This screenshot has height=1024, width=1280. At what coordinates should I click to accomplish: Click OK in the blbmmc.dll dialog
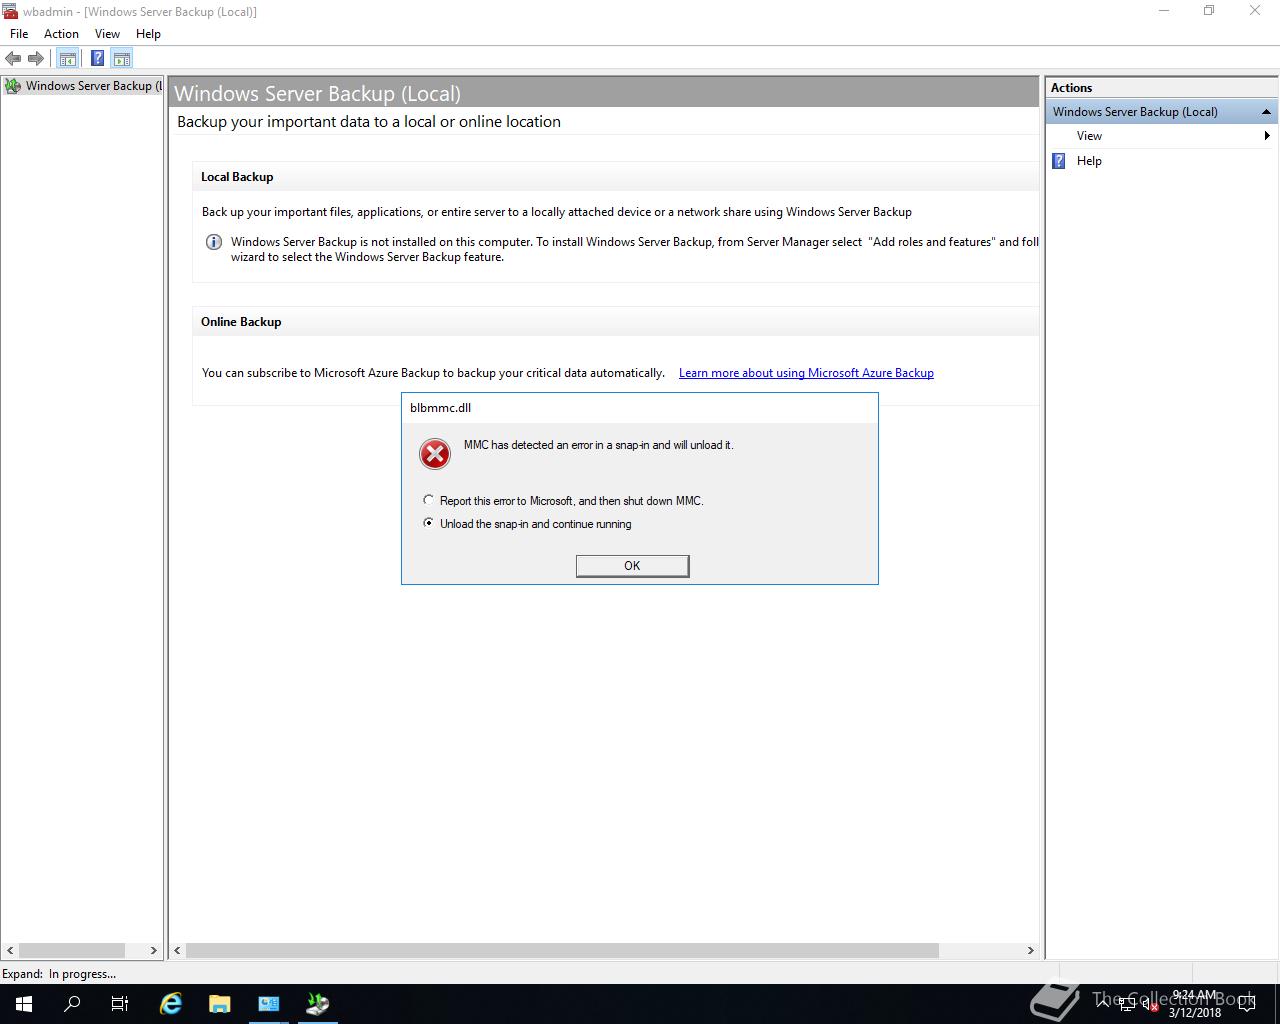632,566
